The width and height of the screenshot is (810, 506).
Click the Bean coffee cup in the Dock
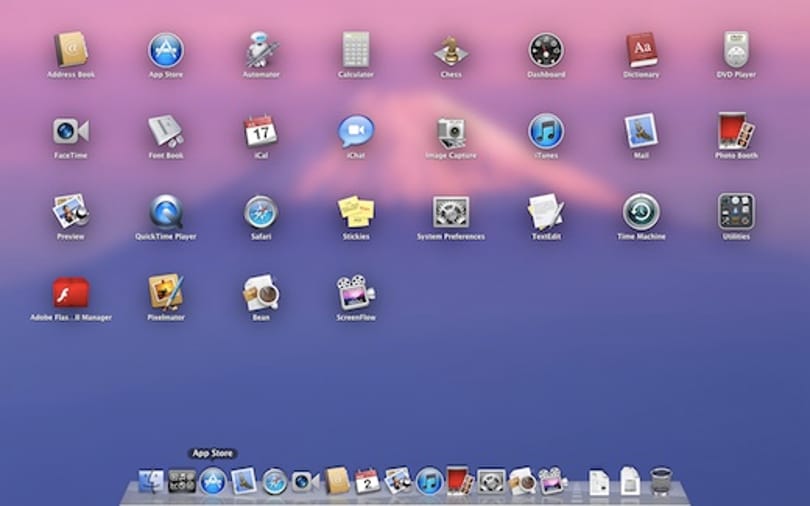coord(522,481)
